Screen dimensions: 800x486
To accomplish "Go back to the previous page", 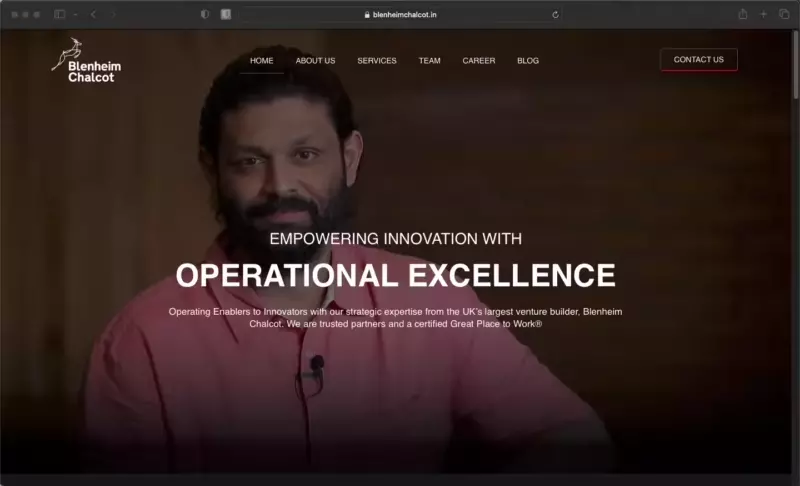I will 93,14.
